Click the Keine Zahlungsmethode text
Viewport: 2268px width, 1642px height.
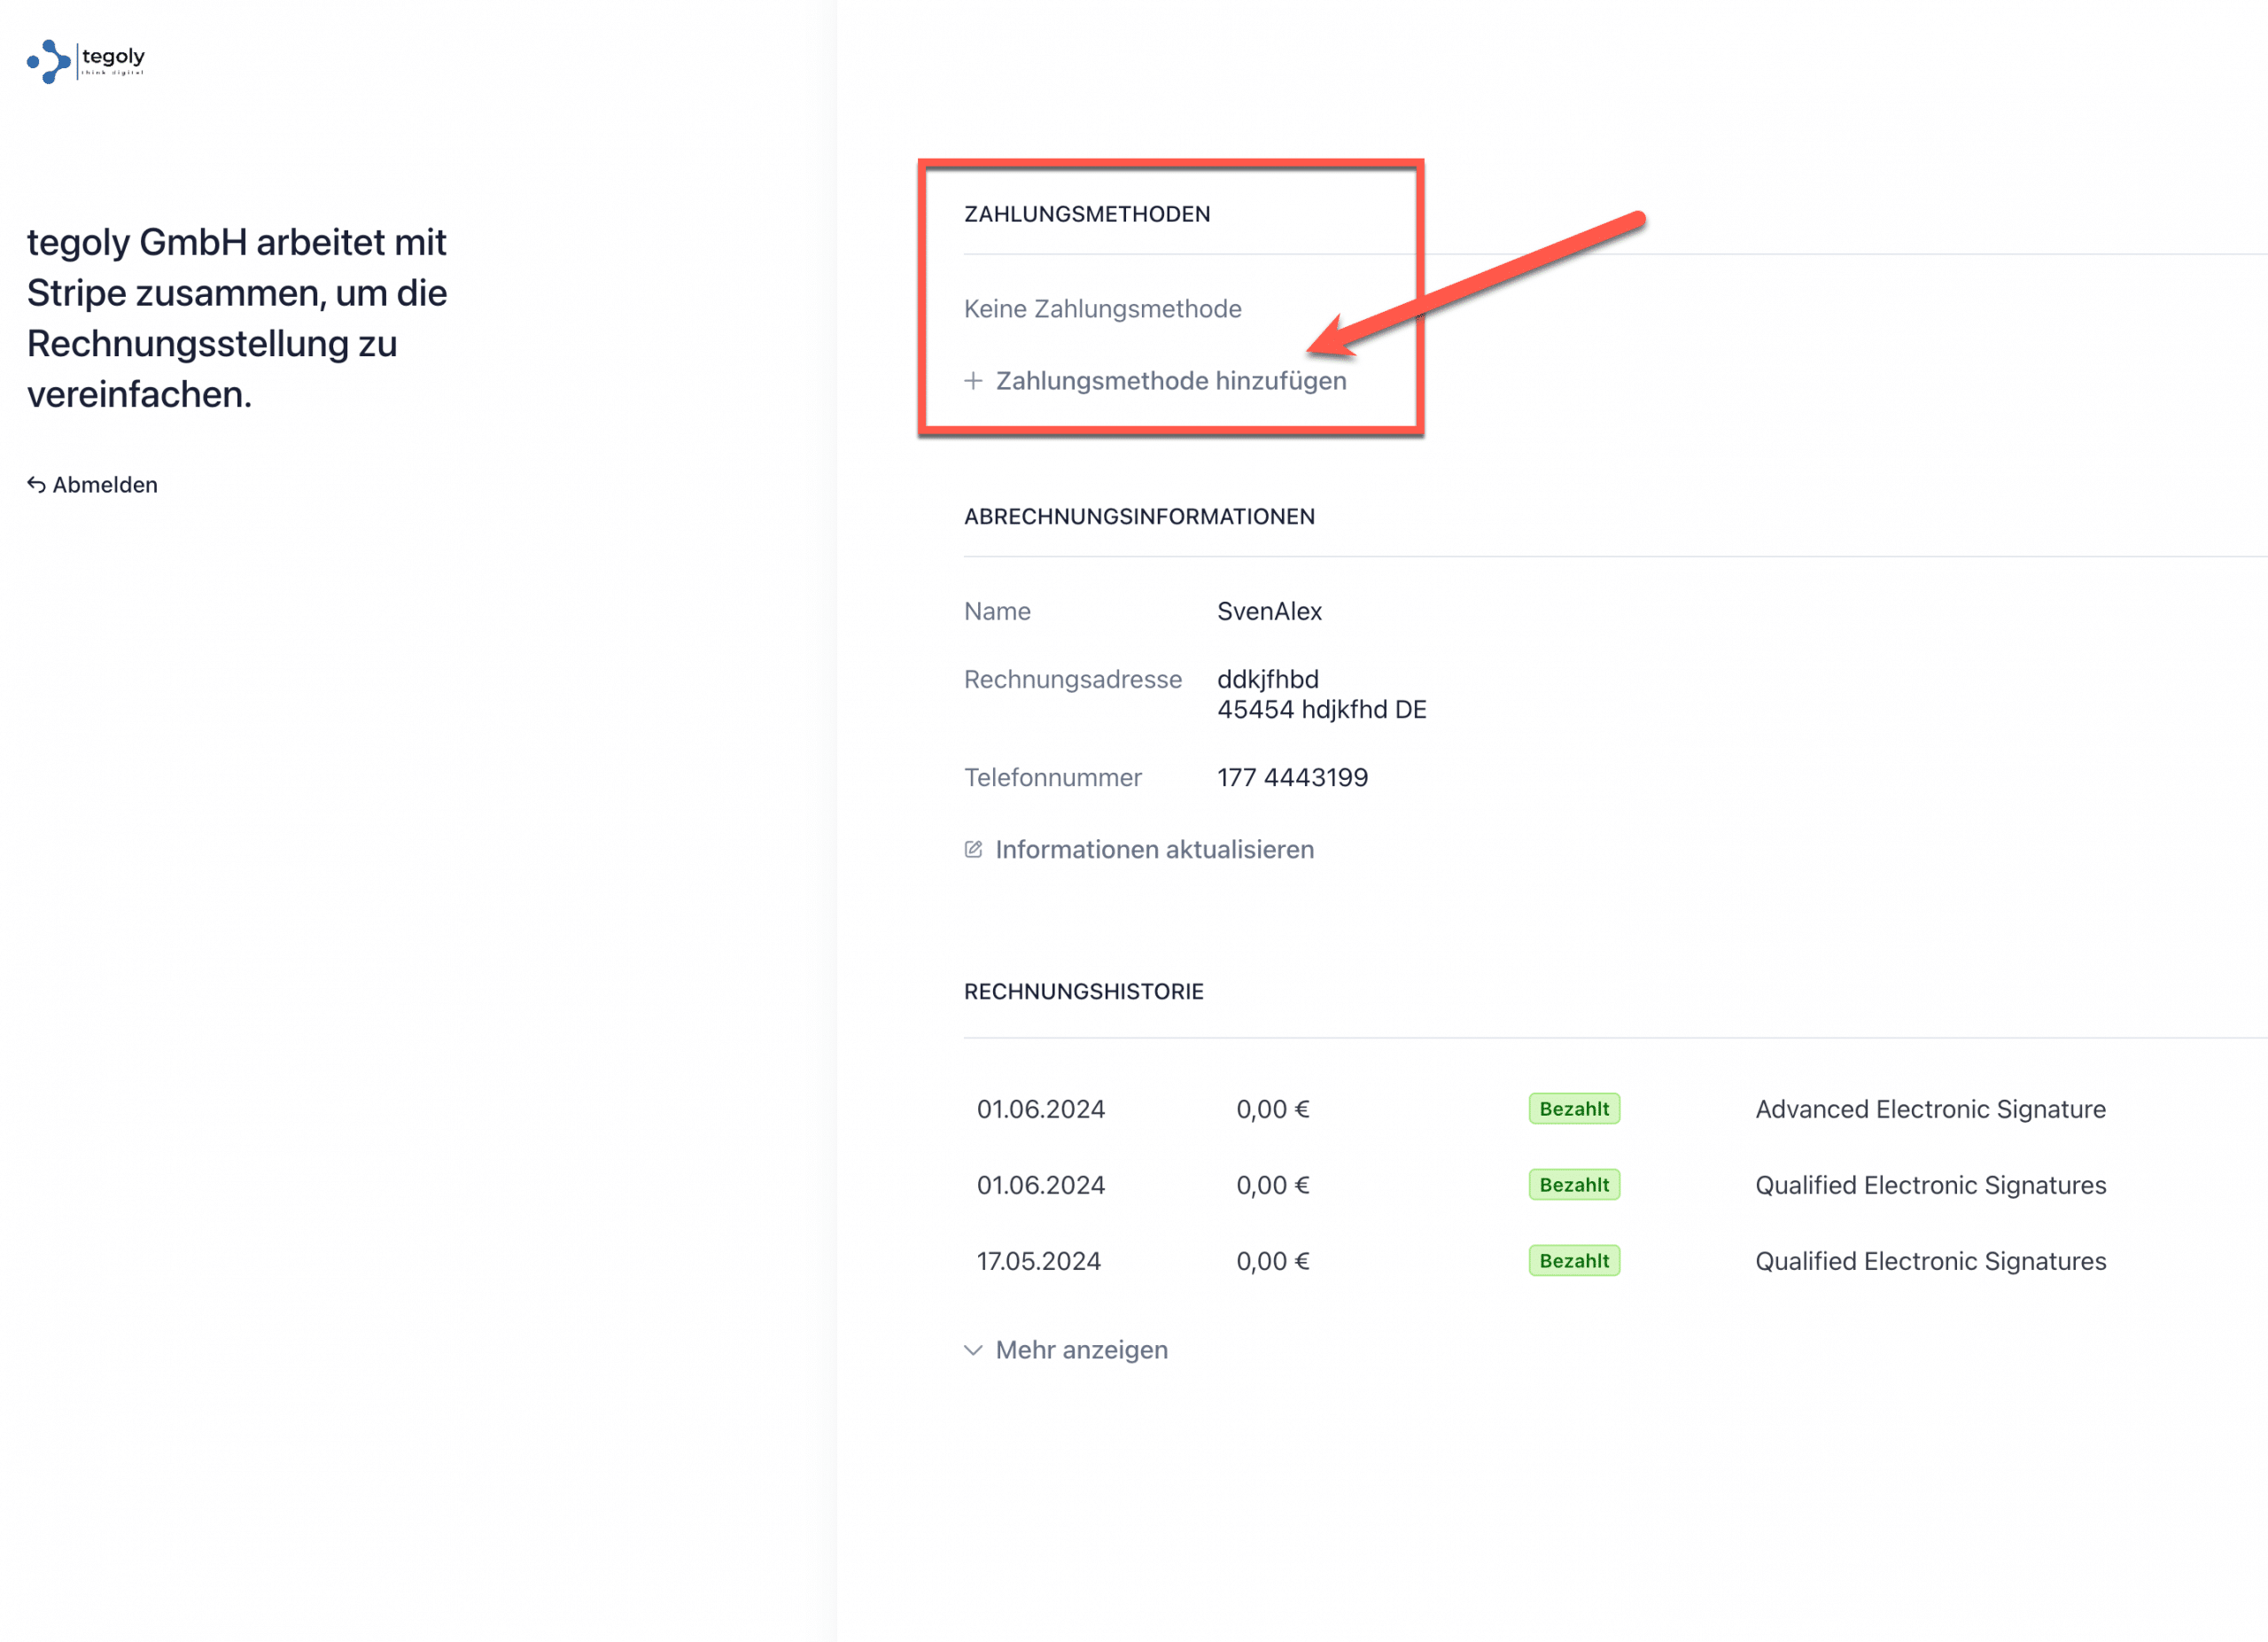[1102, 309]
